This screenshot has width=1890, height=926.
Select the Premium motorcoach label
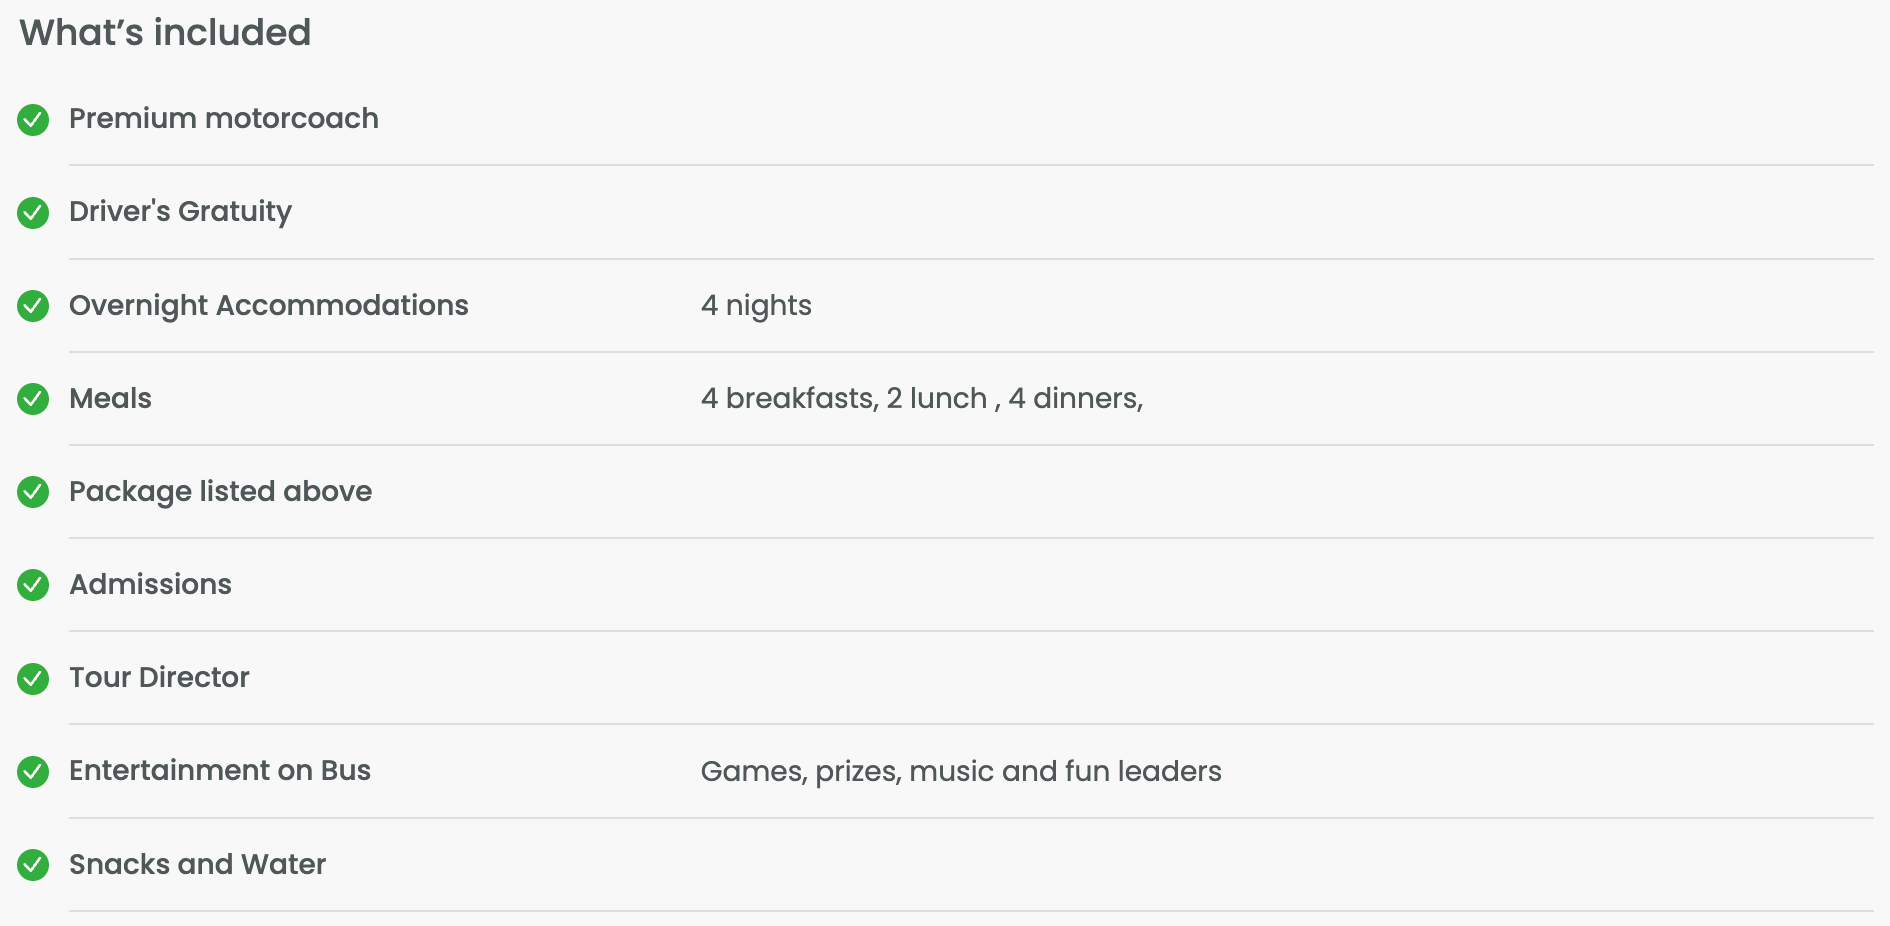click(223, 119)
